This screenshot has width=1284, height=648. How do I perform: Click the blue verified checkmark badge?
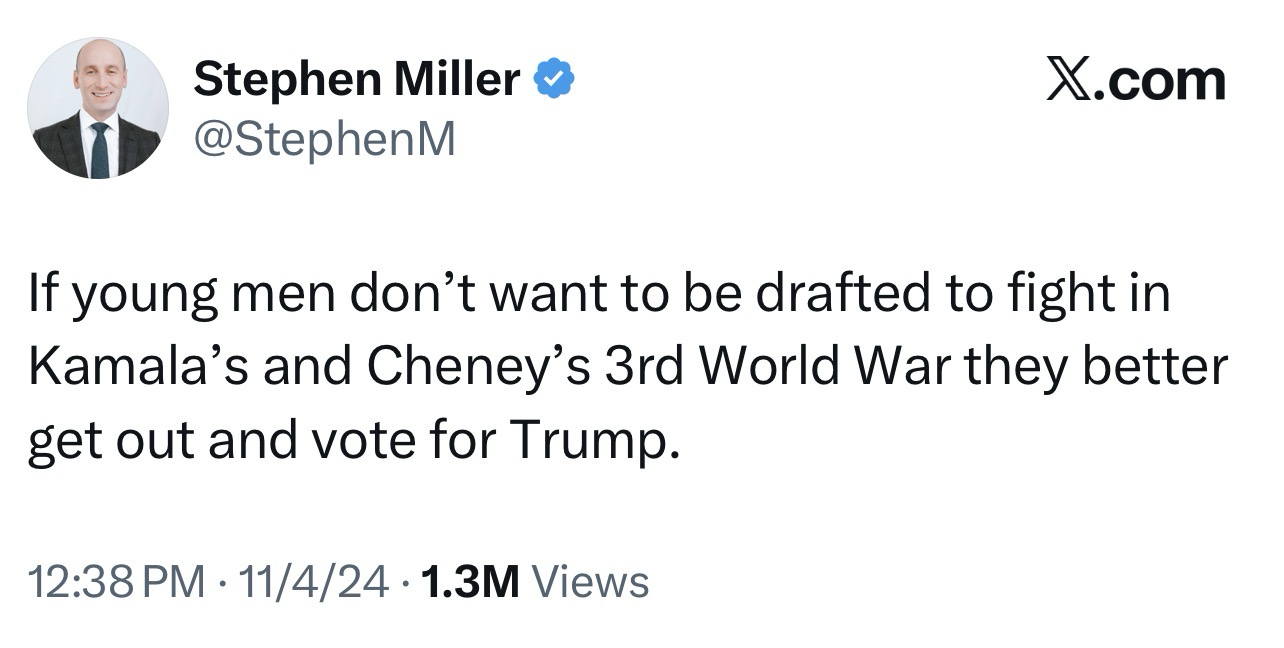[x=555, y=80]
